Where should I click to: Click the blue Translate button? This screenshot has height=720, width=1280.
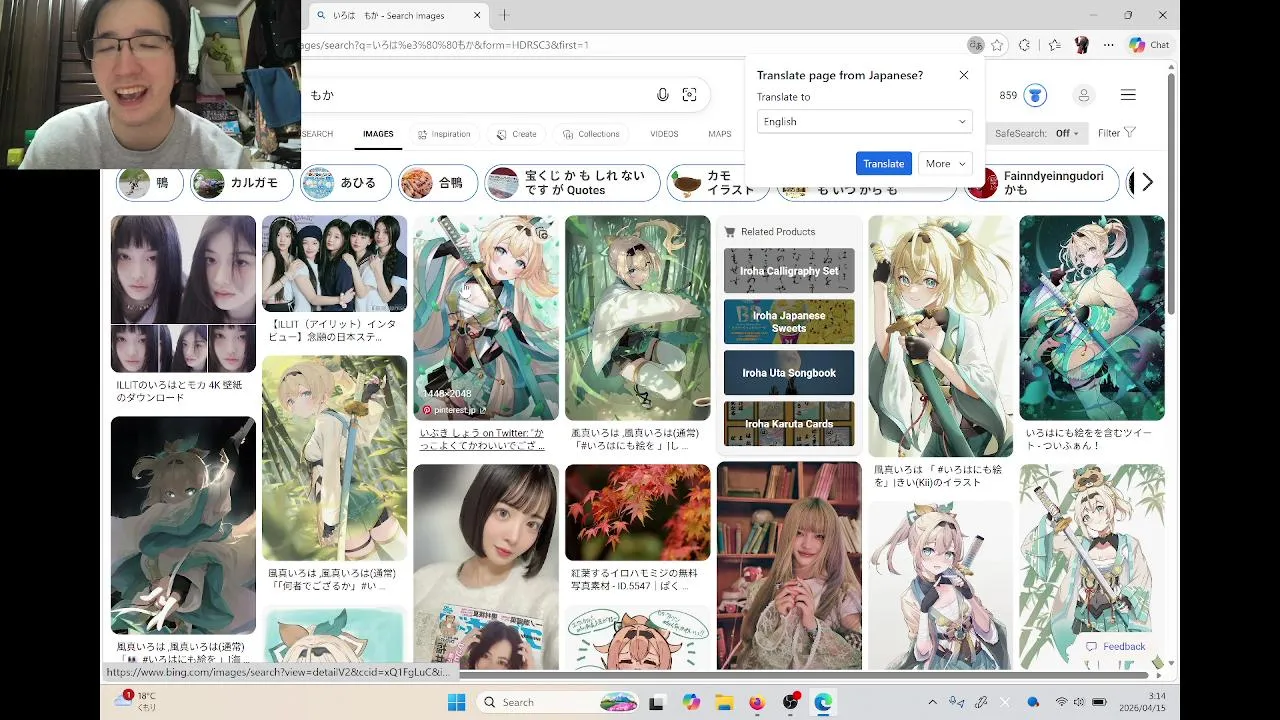pos(883,164)
